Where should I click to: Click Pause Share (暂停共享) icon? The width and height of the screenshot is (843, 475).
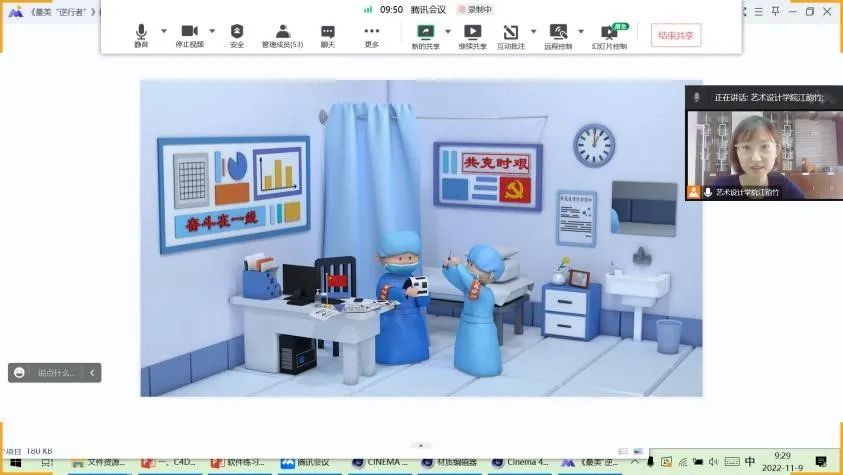472,34
